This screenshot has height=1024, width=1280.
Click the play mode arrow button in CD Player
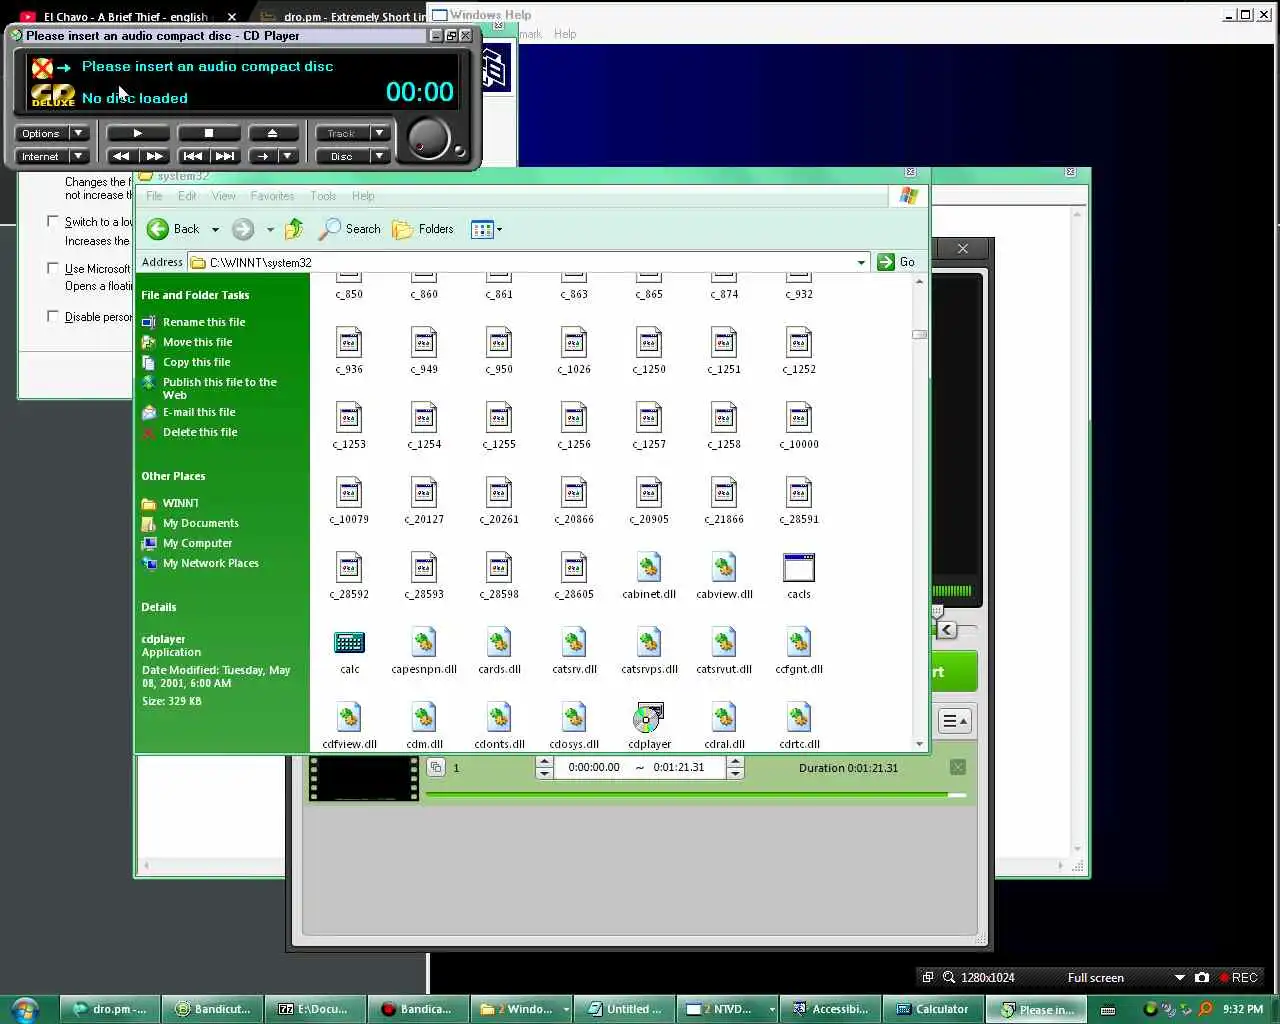point(262,156)
